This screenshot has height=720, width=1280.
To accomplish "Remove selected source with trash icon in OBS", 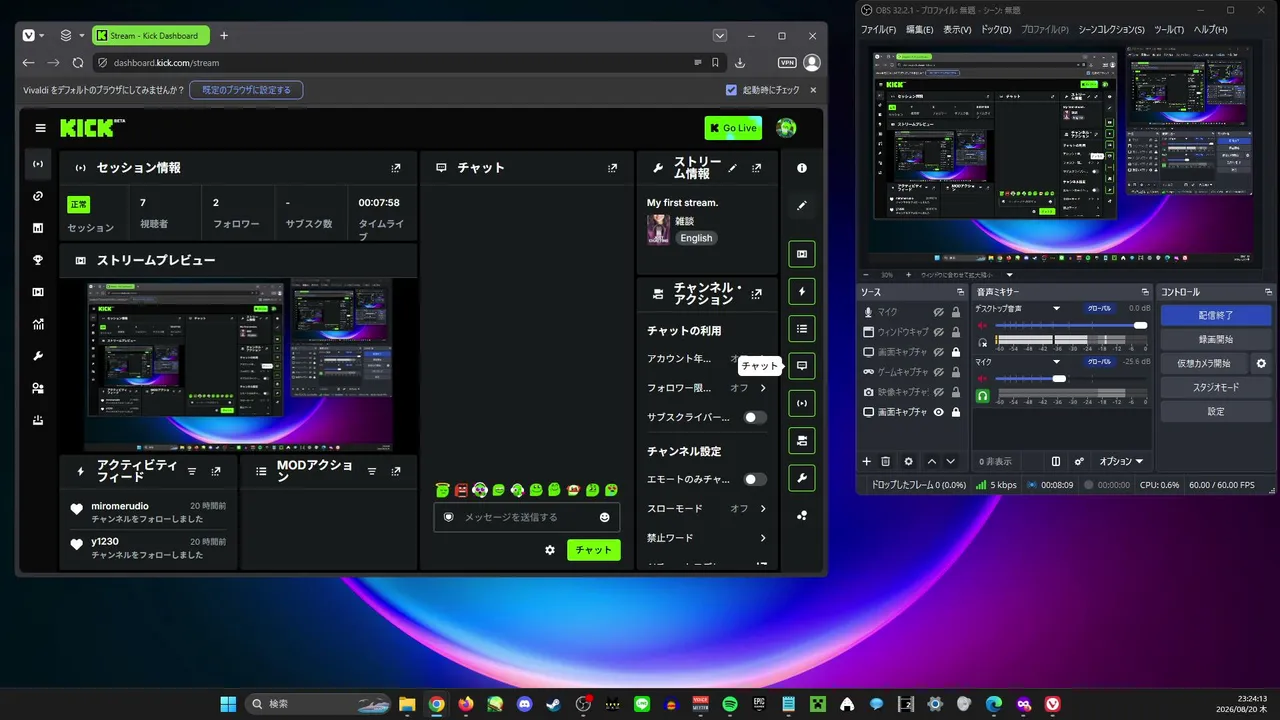I will (x=885, y=461).
